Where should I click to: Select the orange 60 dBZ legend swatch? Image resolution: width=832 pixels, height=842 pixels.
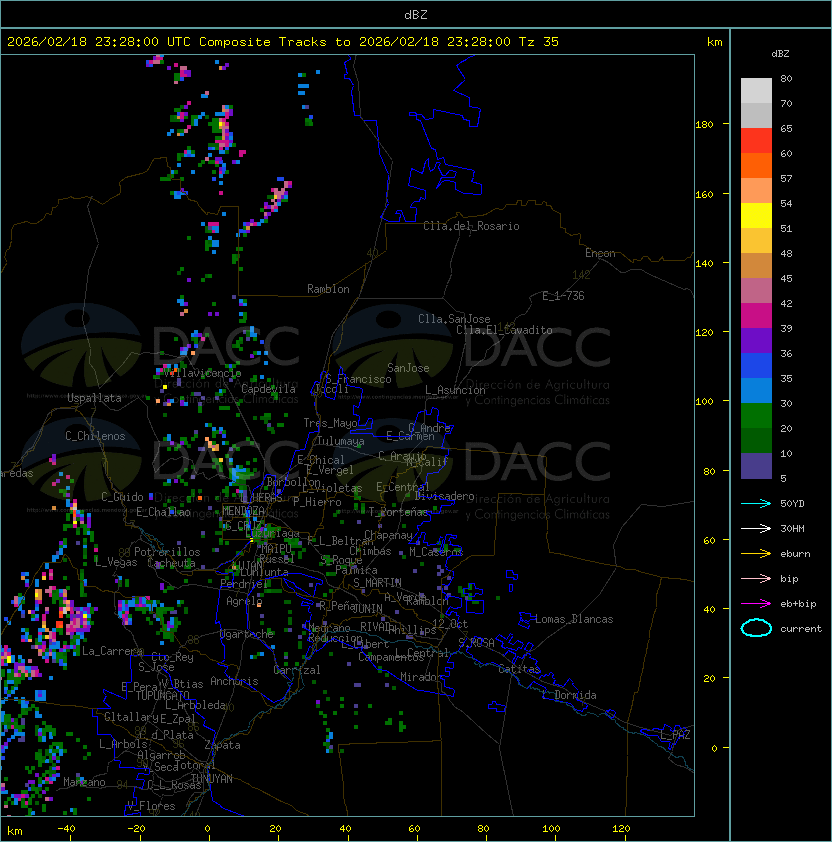[756, 166]
